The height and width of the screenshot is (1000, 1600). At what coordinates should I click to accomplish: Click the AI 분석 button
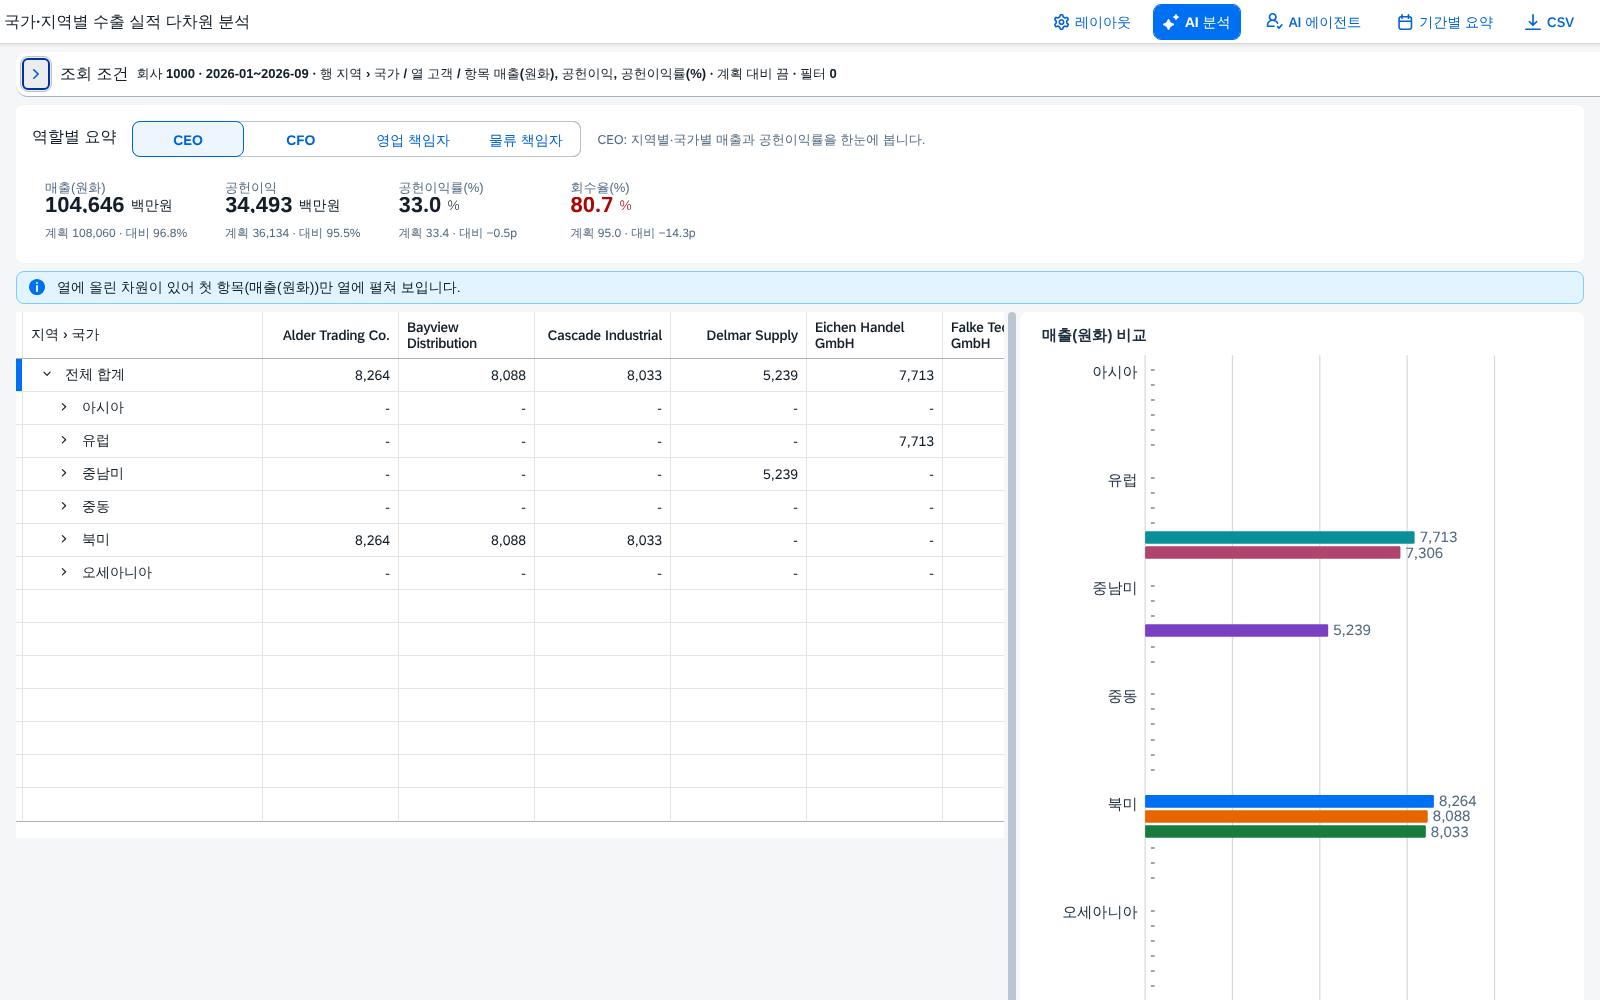(x=1196, y=22)
